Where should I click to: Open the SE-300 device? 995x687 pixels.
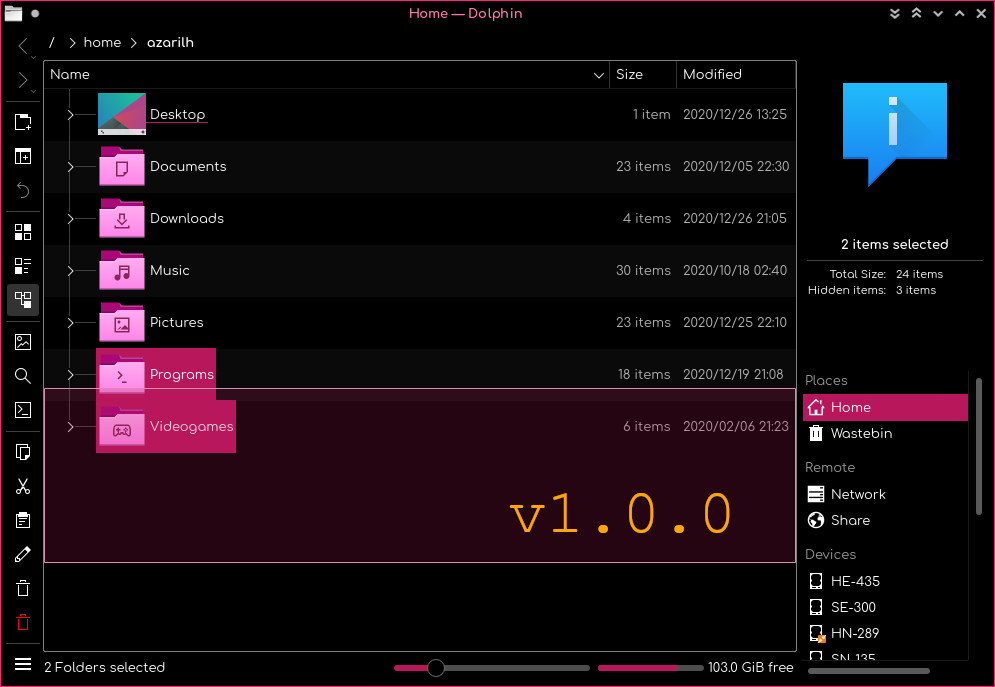pyautogui.click(x=885, y=607)
